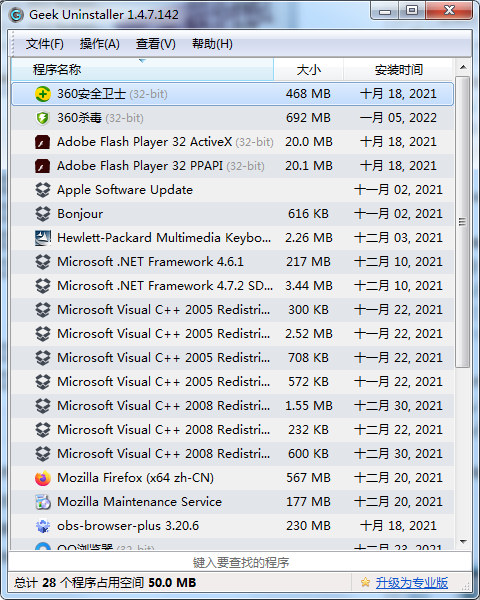Click the scrollbar up arrow
480x600 pixels.
pos(463,67)
